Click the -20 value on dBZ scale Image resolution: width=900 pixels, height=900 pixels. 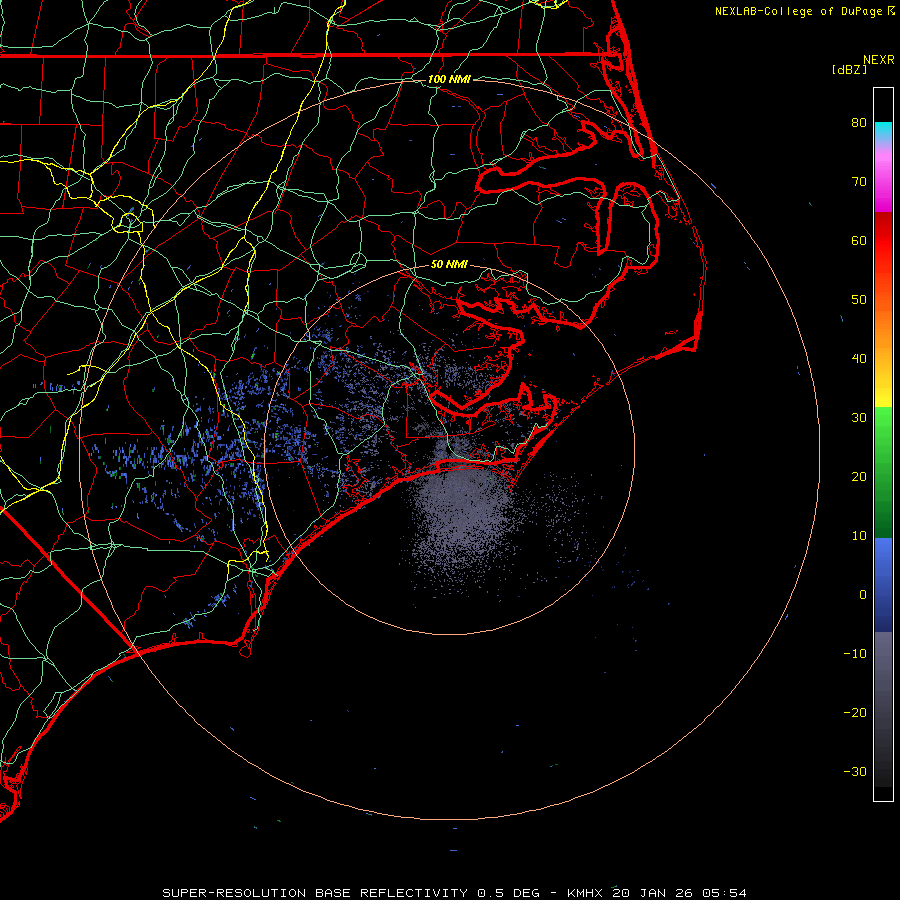(x=855, y=712)
